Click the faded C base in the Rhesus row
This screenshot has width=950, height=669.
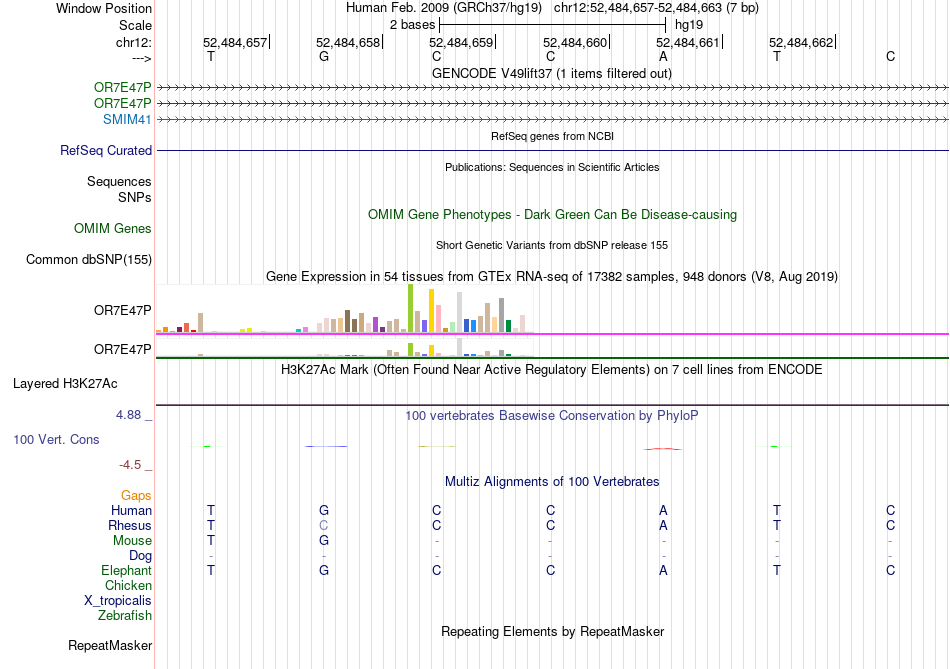click(x=324, y=525)
